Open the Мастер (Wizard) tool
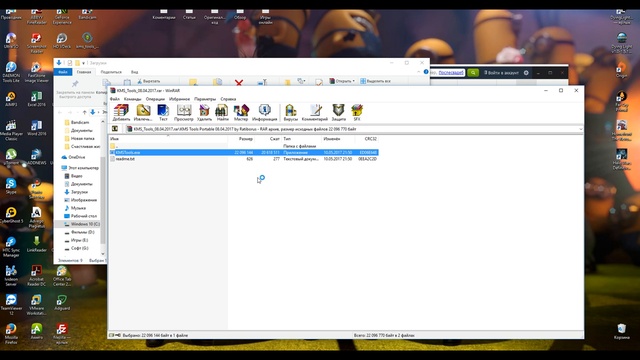Viewport: 640px width, 360px height. [x=241, y=113]
